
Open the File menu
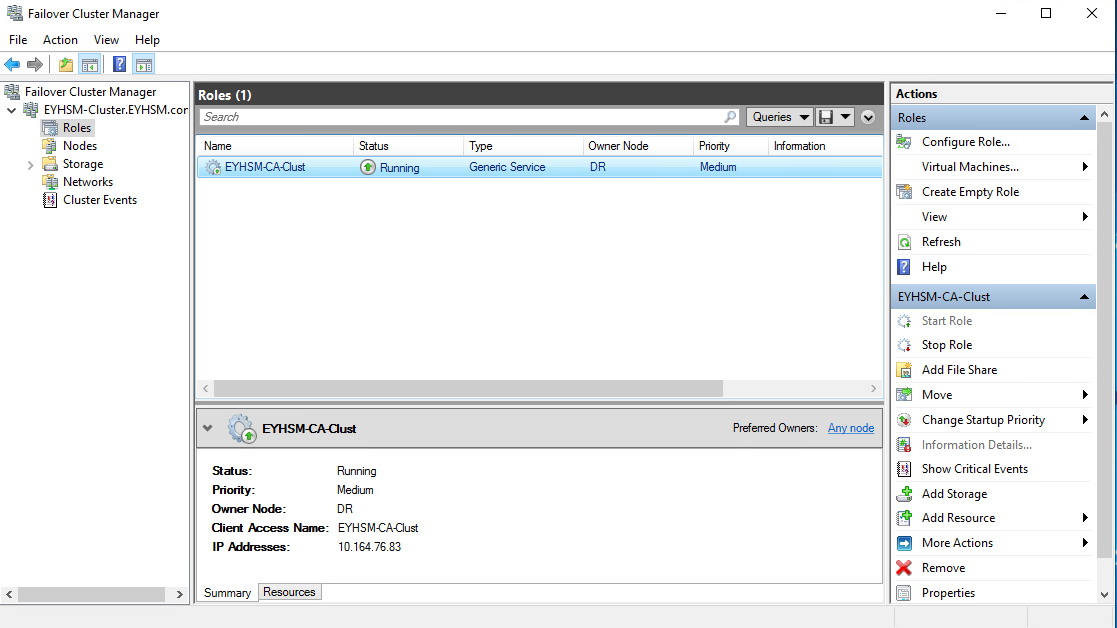pos(18,40)
